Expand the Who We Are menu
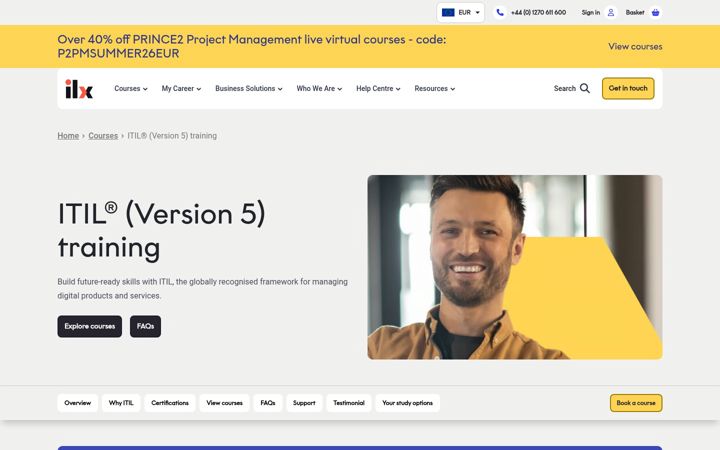 pos(319,89)
